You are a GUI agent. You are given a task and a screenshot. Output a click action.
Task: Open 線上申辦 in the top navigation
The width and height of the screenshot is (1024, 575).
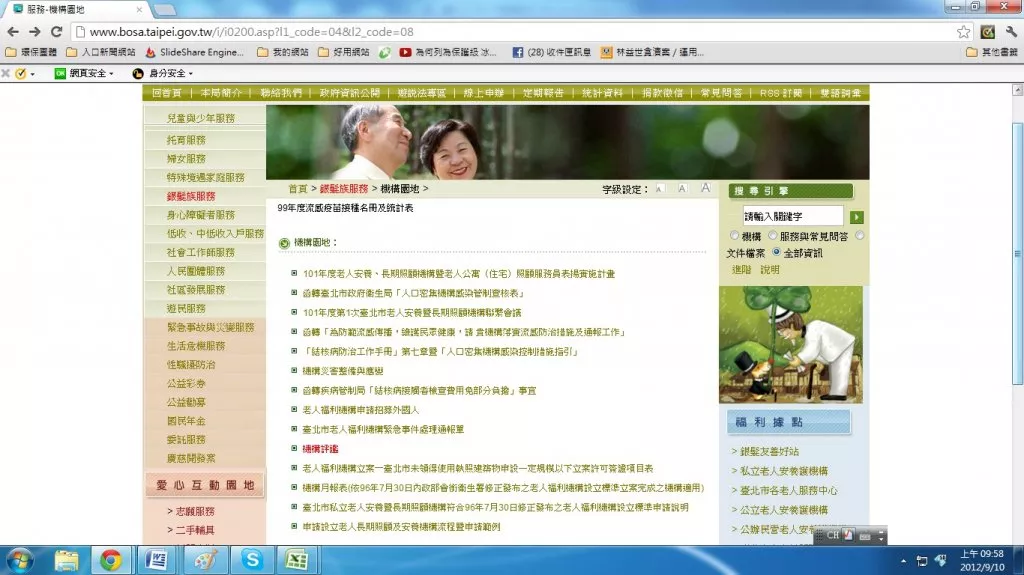click(483, 93)
